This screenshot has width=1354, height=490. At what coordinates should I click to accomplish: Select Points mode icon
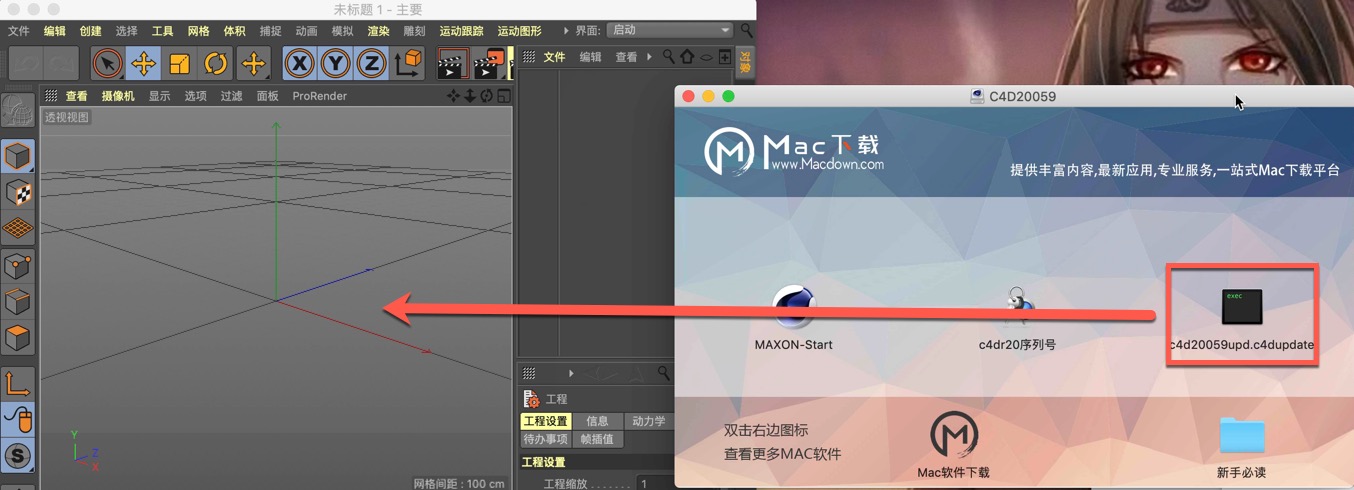pyautogui.click(x=17, y=266)
